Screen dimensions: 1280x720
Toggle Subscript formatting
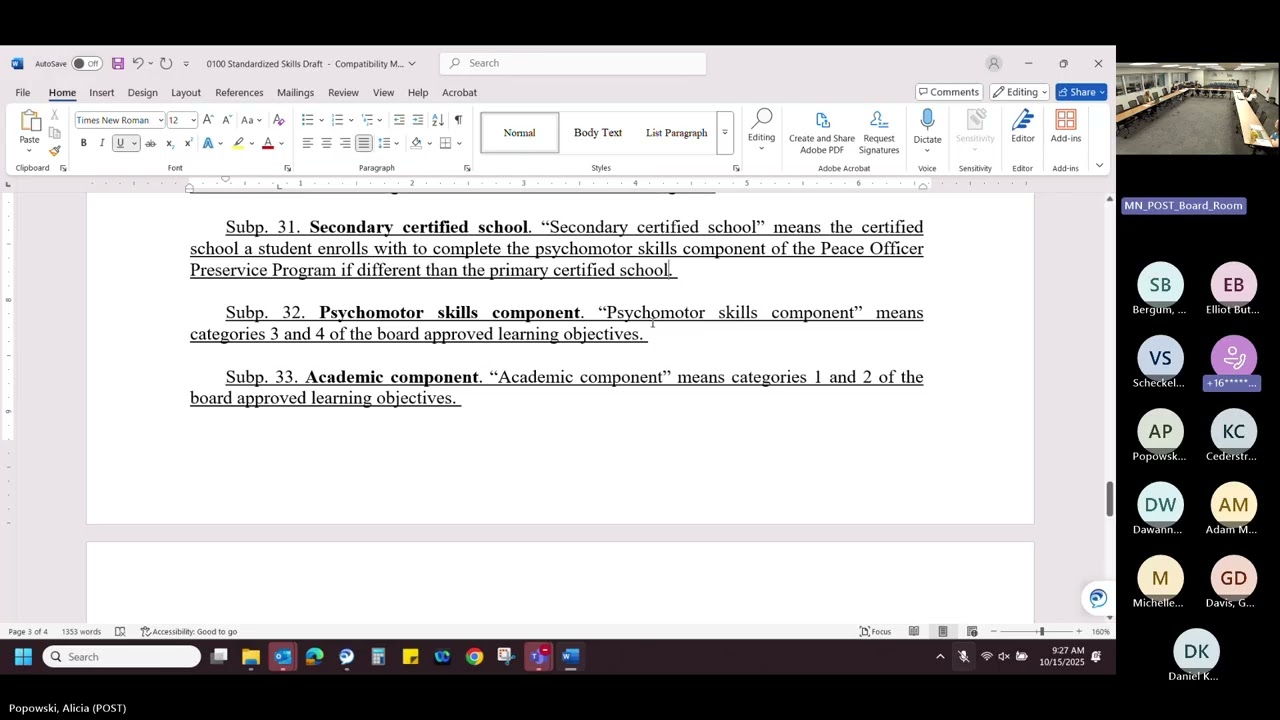pyautogui.click(x=170, y=143)
